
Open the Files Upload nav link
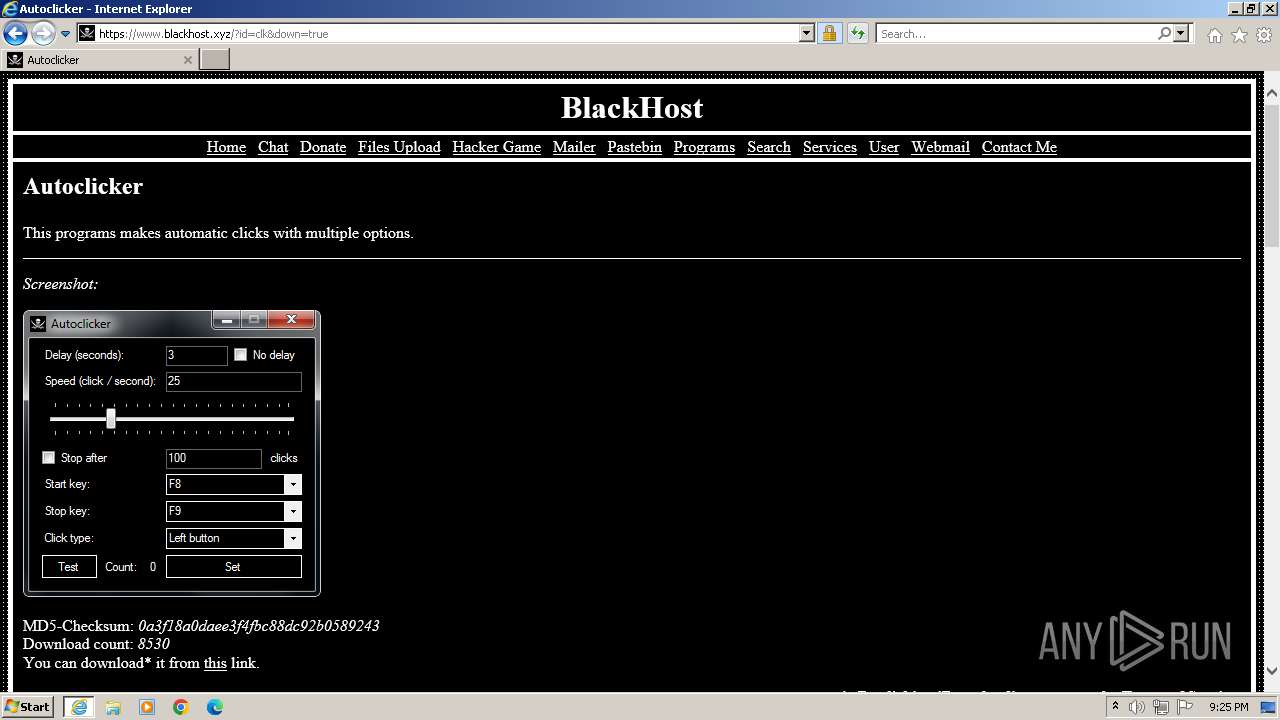pyautogui.click(x=399, y=147)
